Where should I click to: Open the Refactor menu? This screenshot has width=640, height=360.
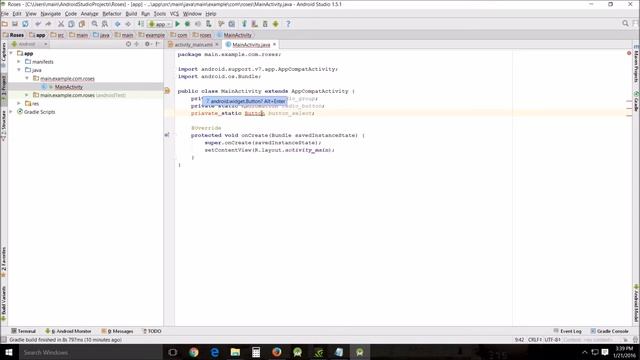pos(112,13)
